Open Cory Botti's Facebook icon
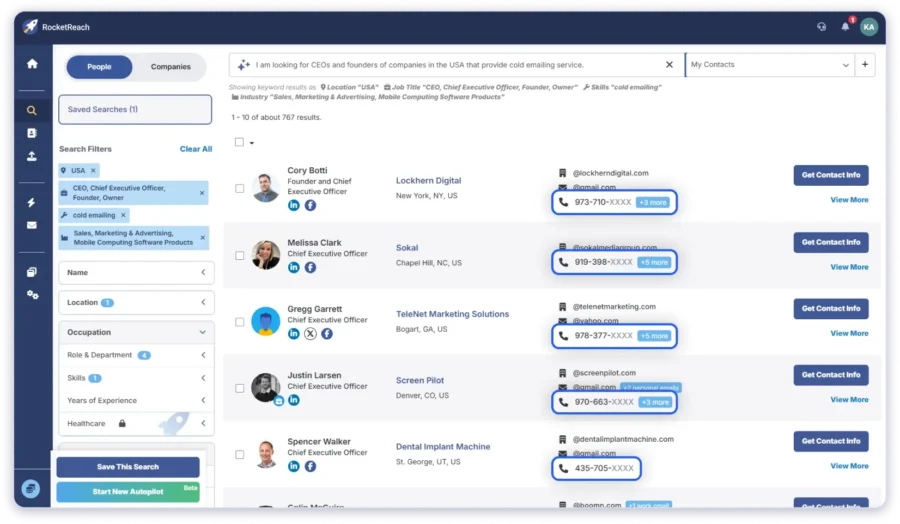This screenshot has width=900, height=524. point(310,205)
